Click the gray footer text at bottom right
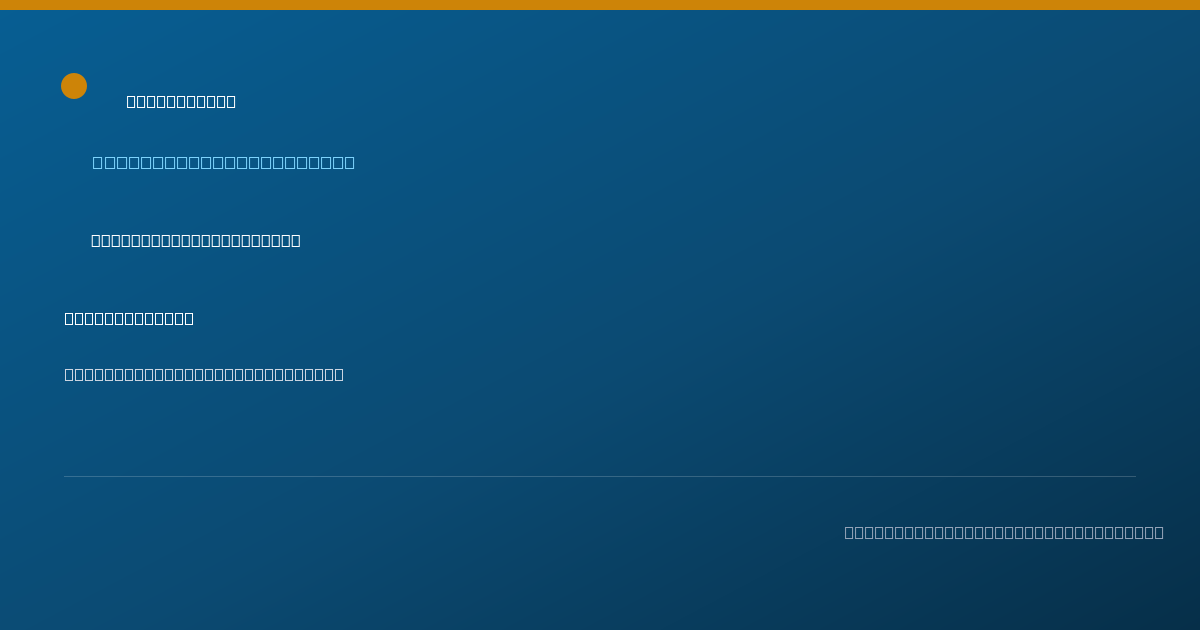This screenshot has width=1200, height=630. coord(1004,532)
